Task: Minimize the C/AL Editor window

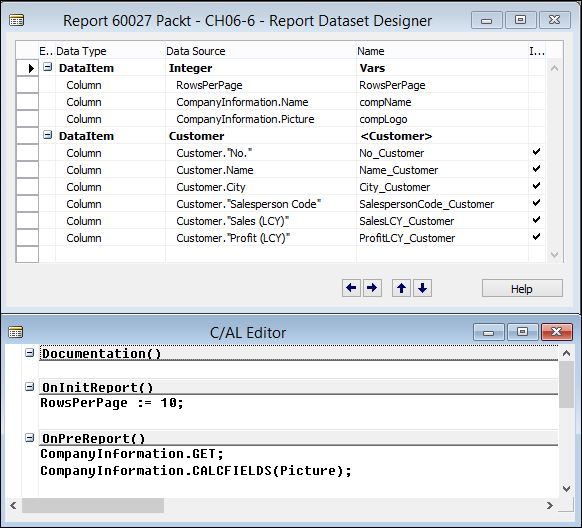Action: (x=488, y=332)
